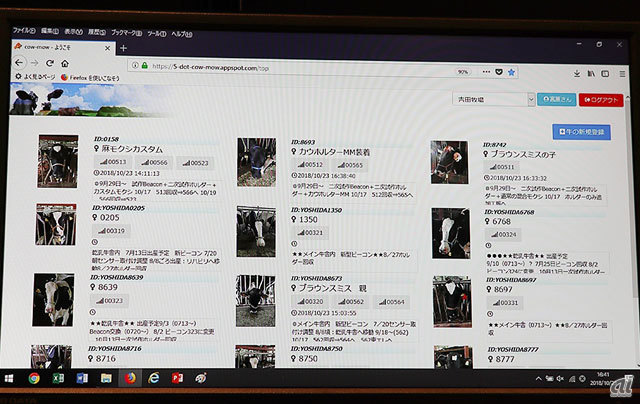The image size is (640, 404).
Task: Open the ツール menu
Action: coord(157,33)
